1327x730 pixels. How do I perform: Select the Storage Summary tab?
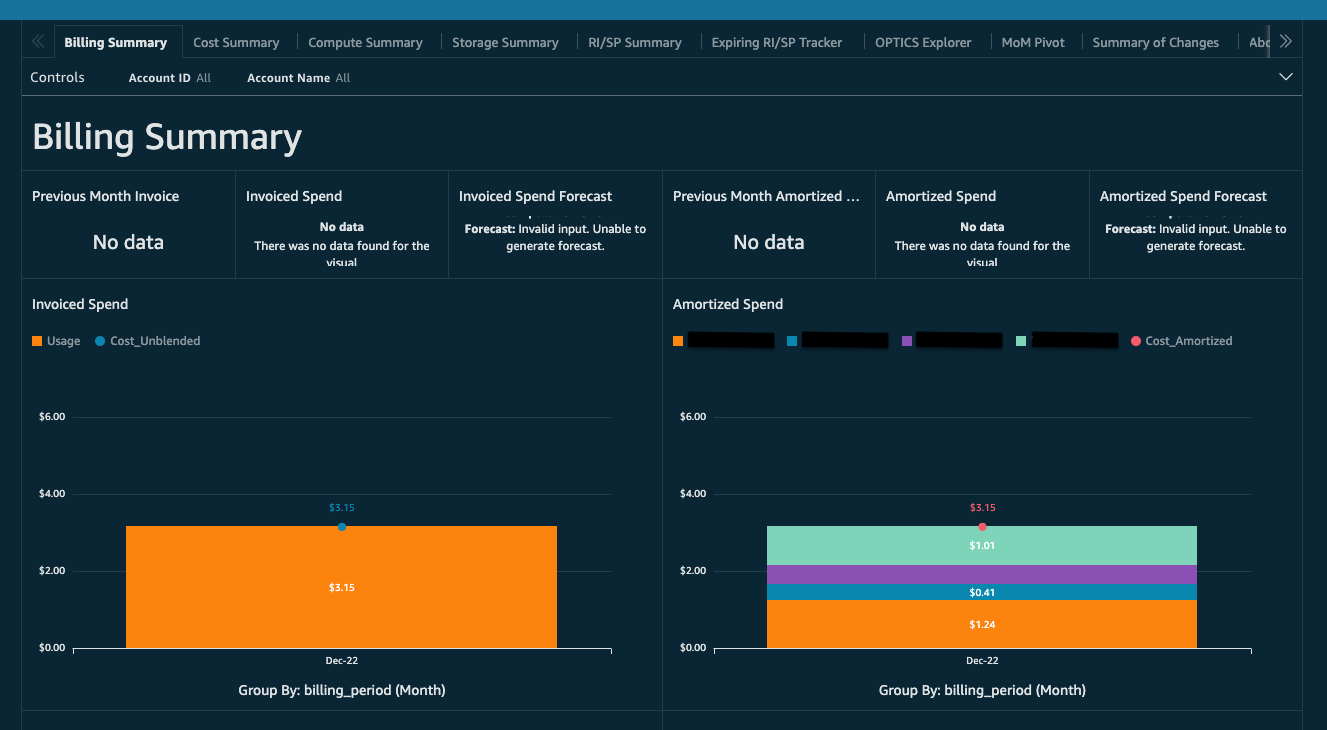[505, 42]
